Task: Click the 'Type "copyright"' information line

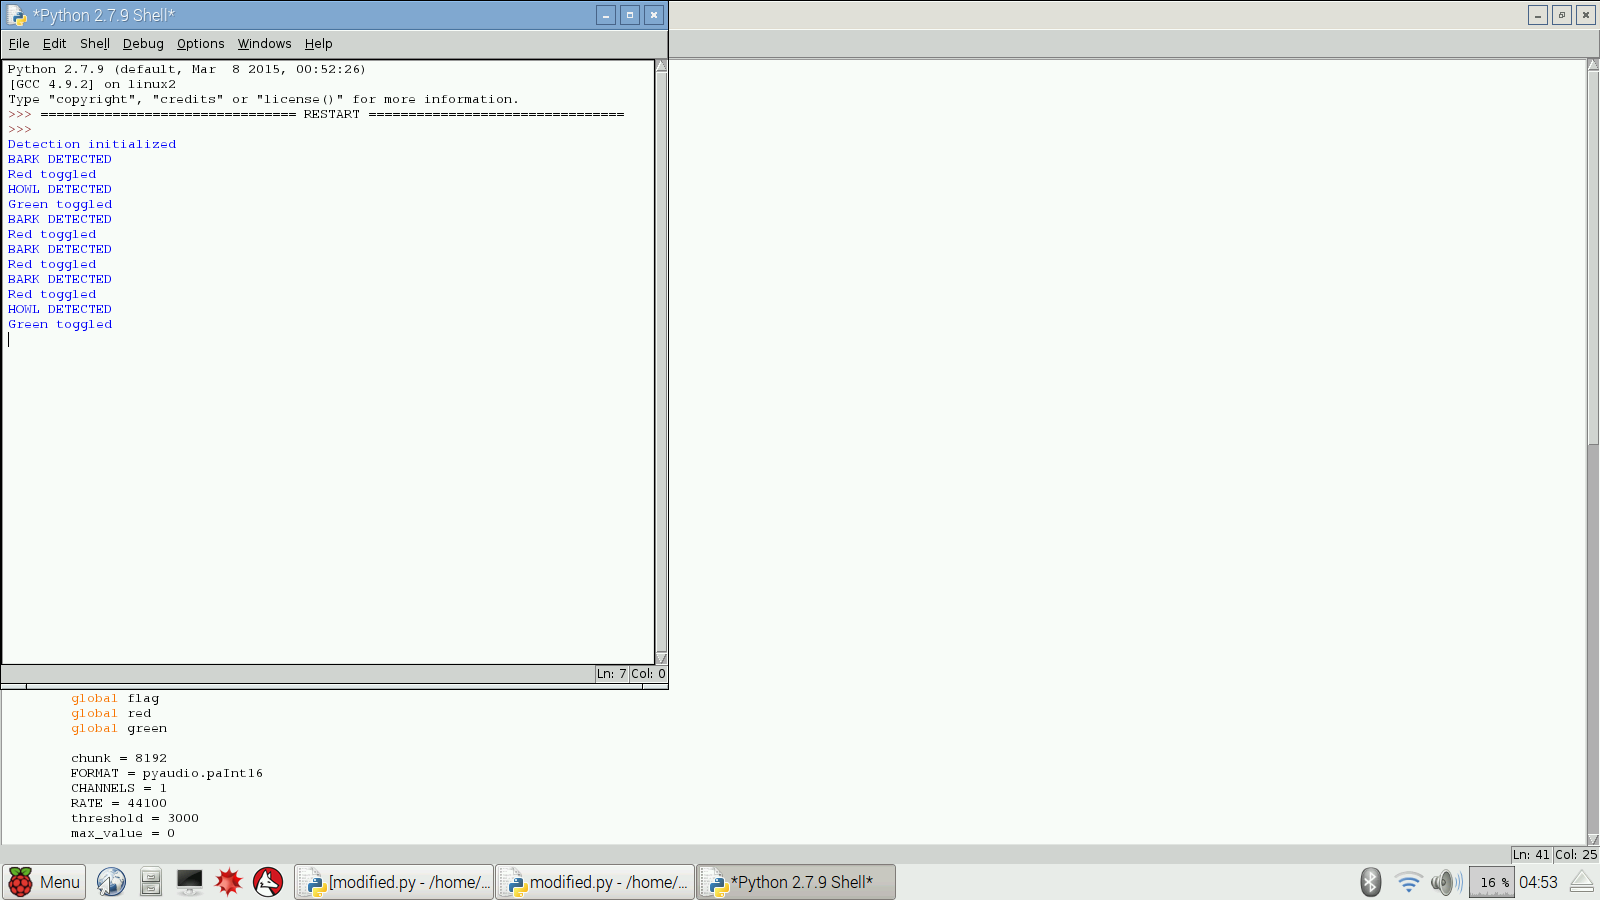Action: coord(264,99)
